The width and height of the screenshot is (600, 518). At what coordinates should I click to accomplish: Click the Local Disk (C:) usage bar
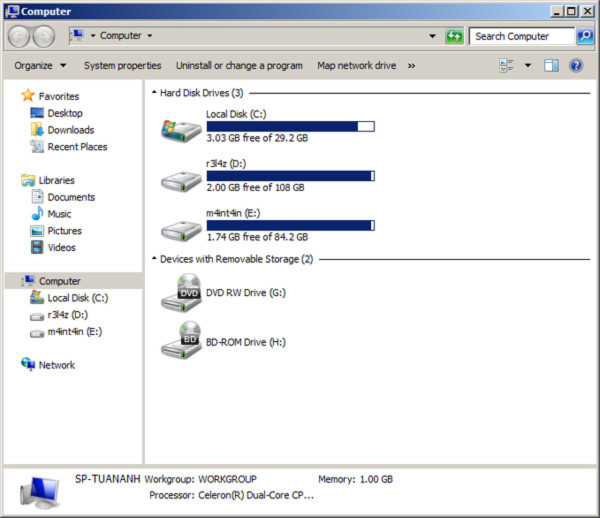[290, 126]
